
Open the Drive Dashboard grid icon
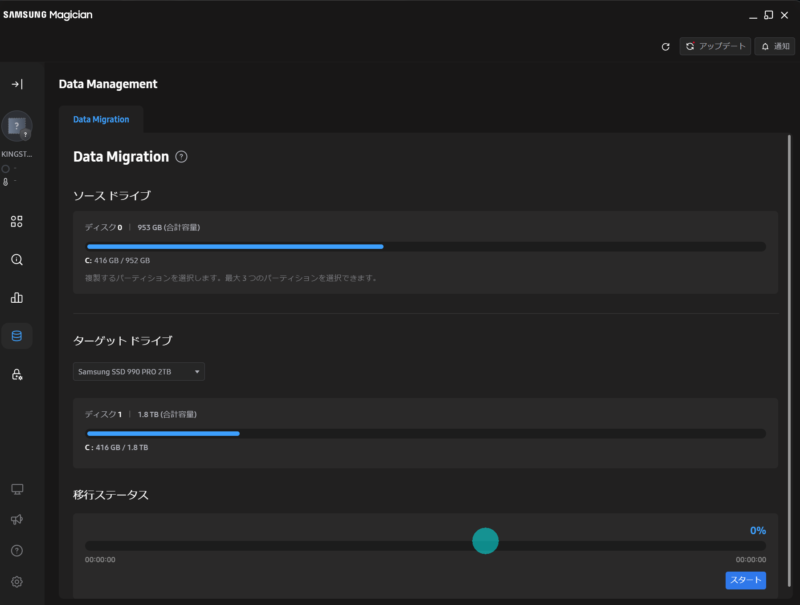[x=17, y=221]
